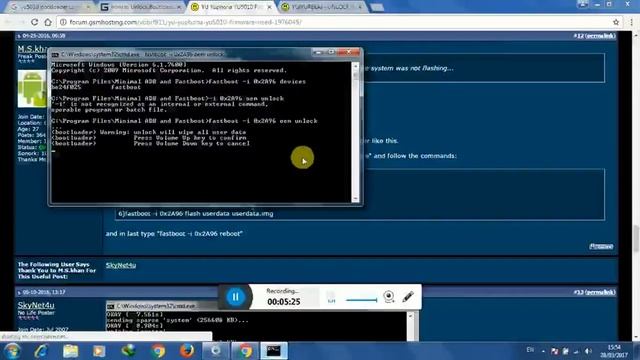Show hidden tray icons arrow
Image resolution: width=640 pixels, height=360 pixels.
[x=543, y=351]
